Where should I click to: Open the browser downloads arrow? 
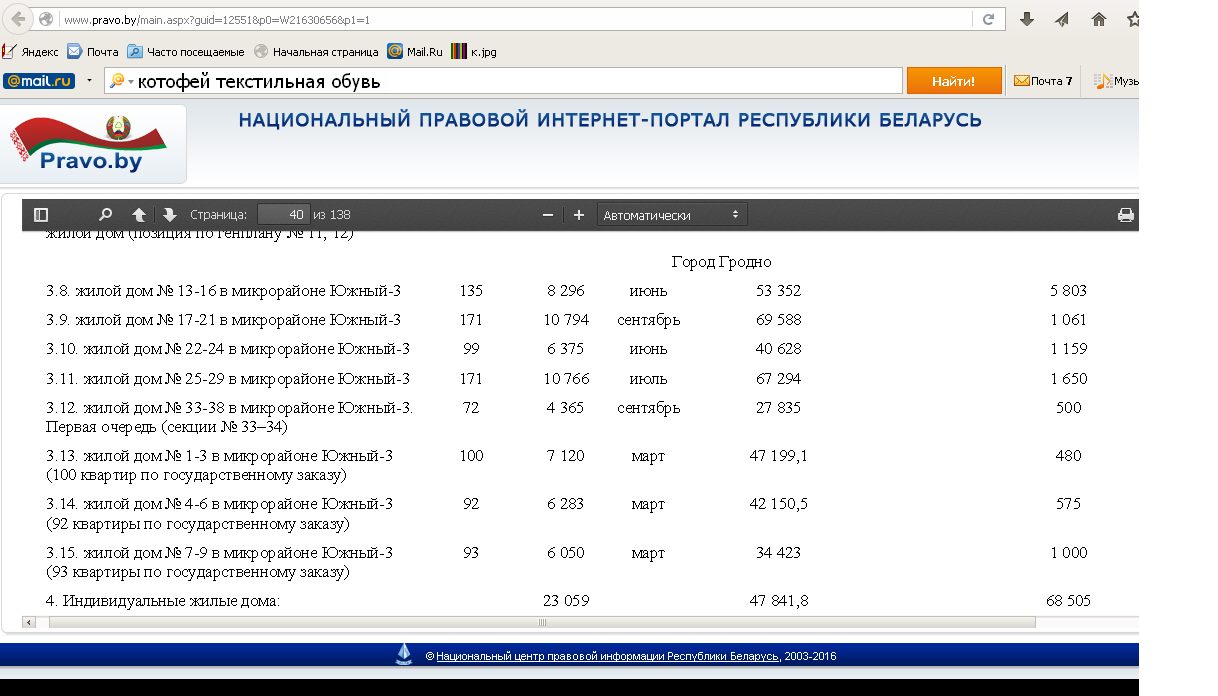[1026, 19]
